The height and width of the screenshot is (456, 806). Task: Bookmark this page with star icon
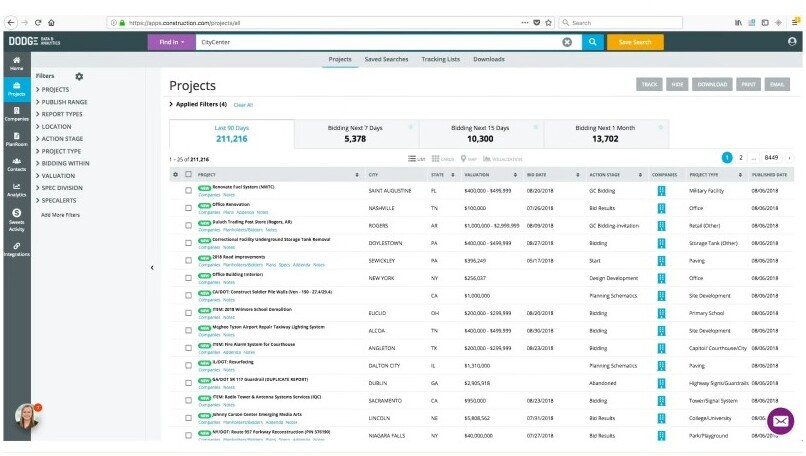pos(548,23)
